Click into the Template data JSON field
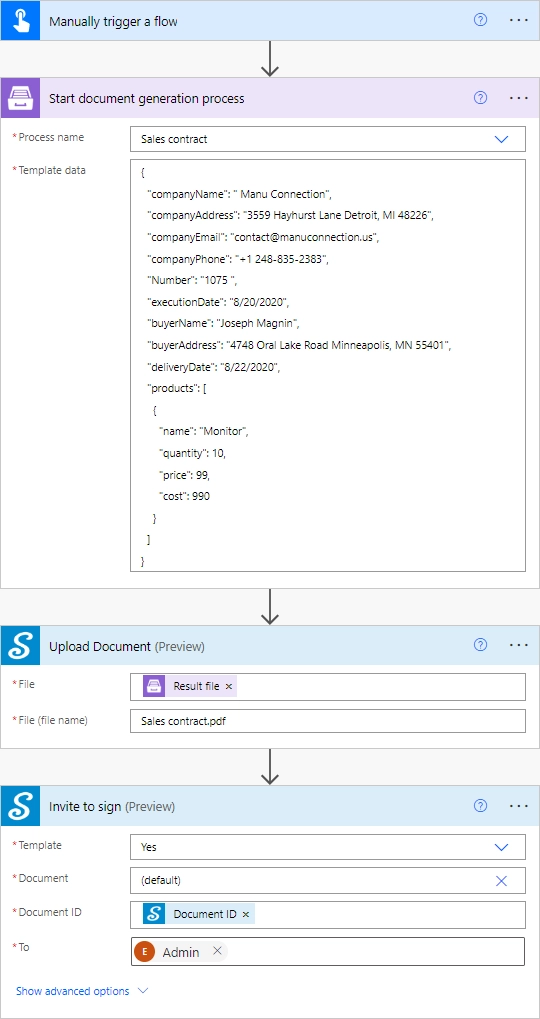Screen dimensions: 540x1019 click(x=328, y=365)
